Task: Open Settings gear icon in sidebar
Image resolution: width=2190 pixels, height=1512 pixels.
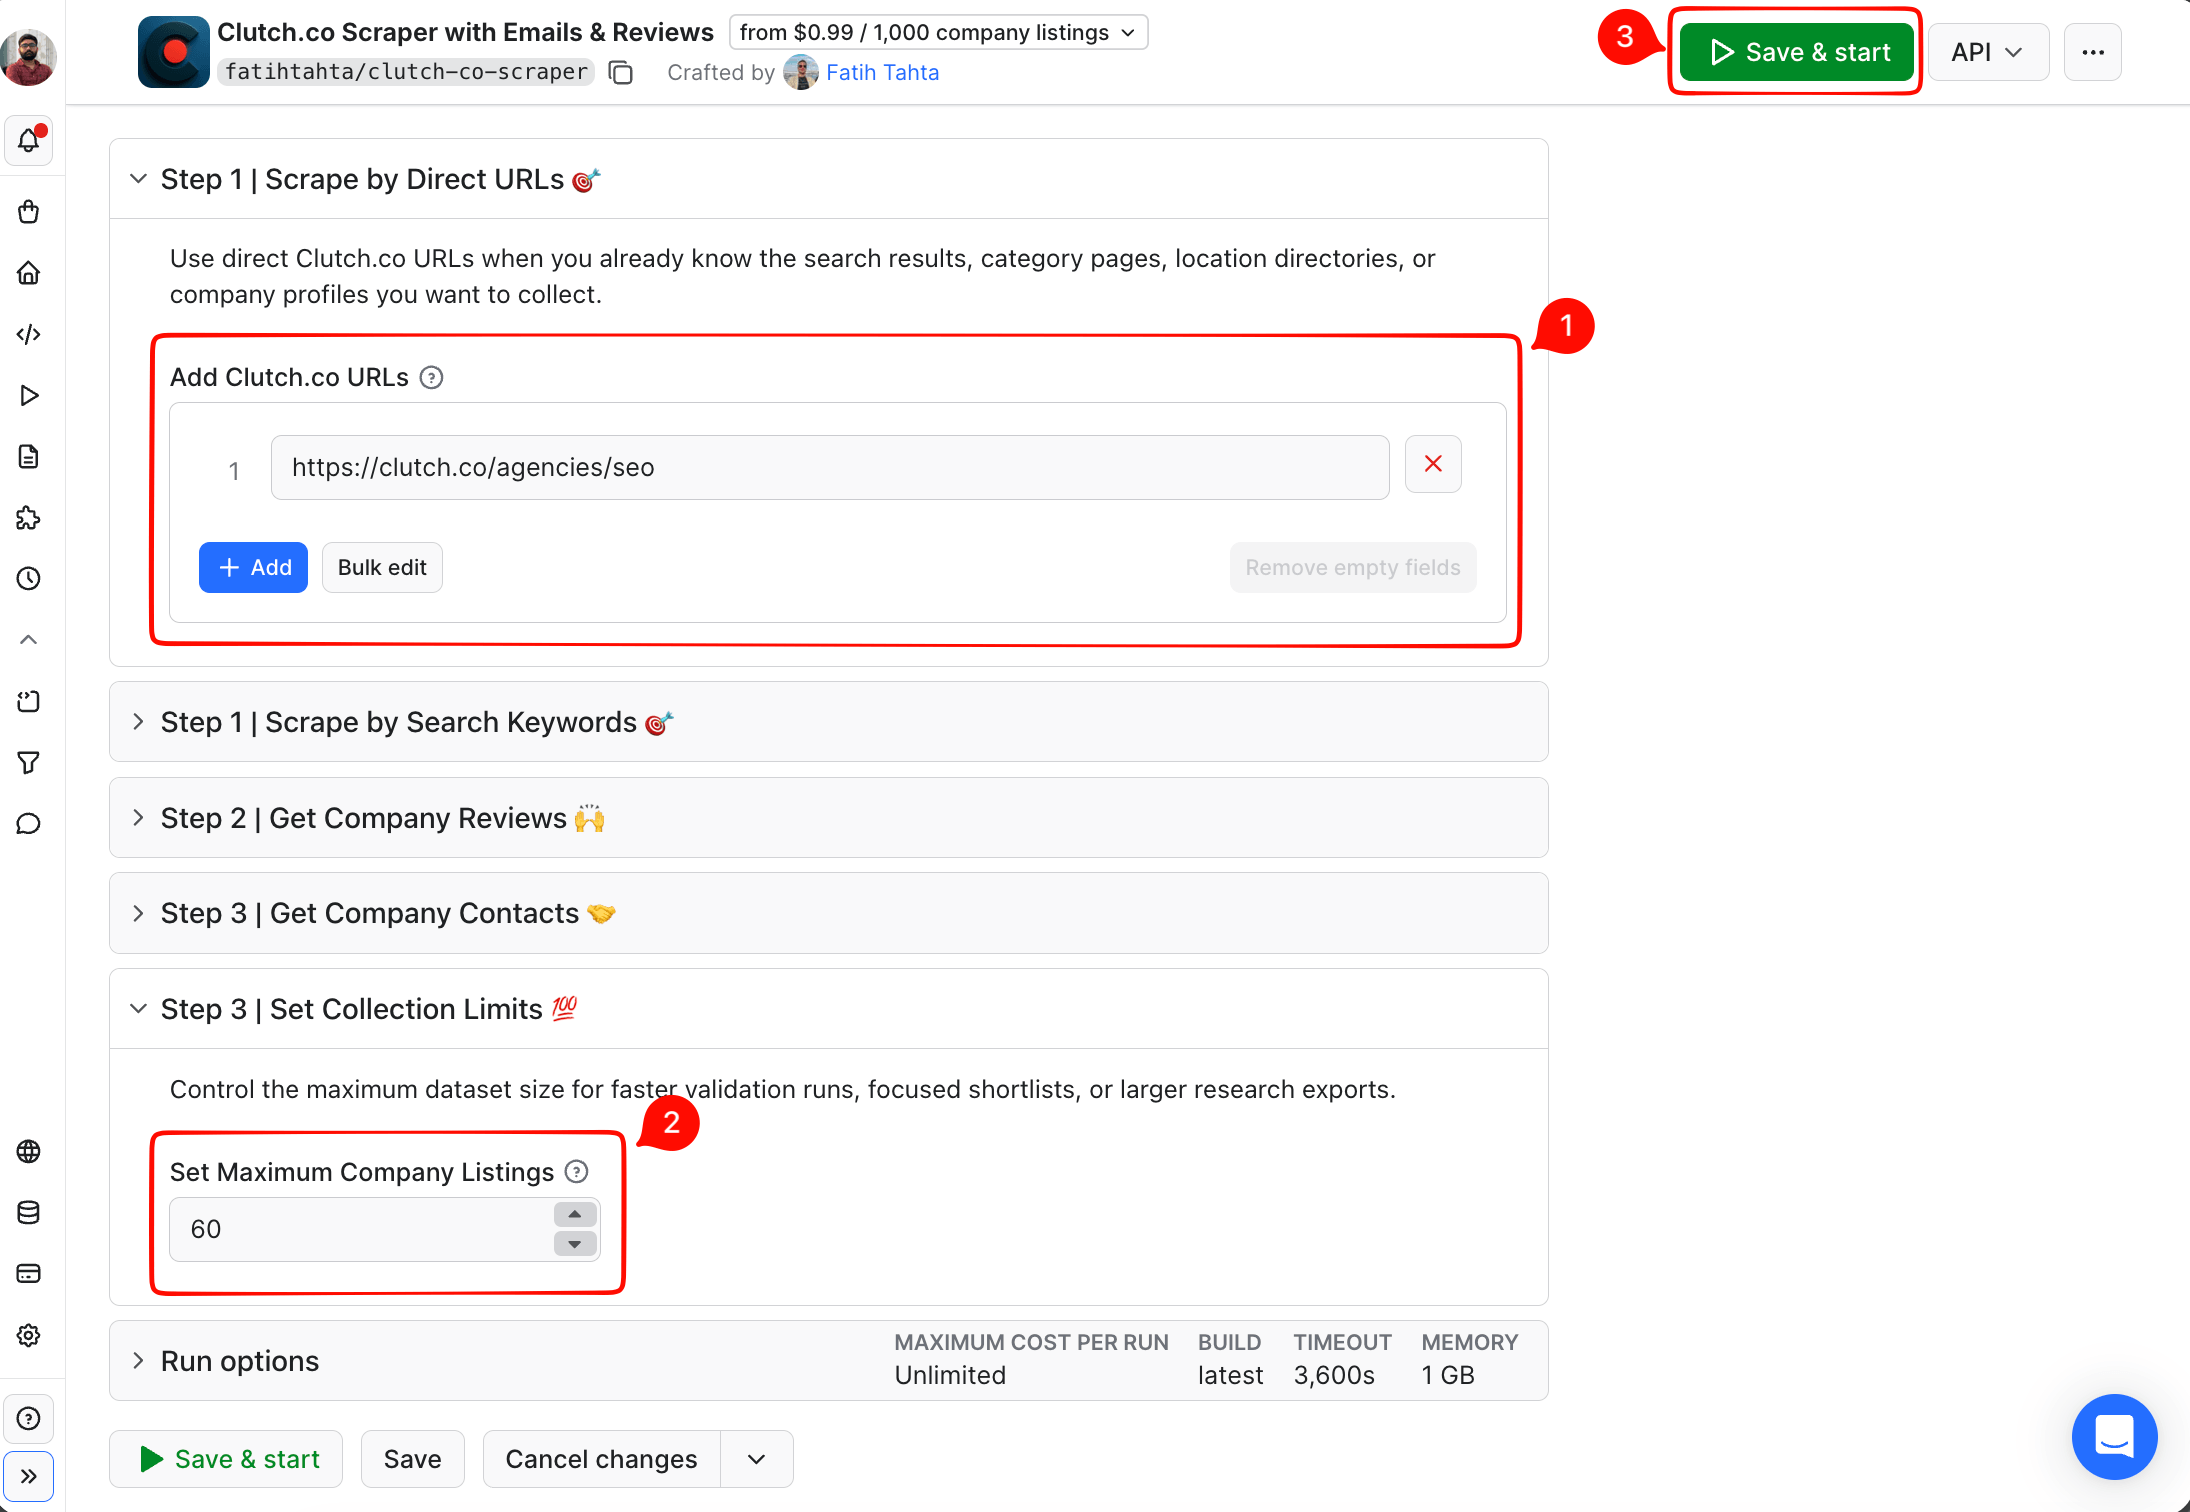Action: point(29,1336)
